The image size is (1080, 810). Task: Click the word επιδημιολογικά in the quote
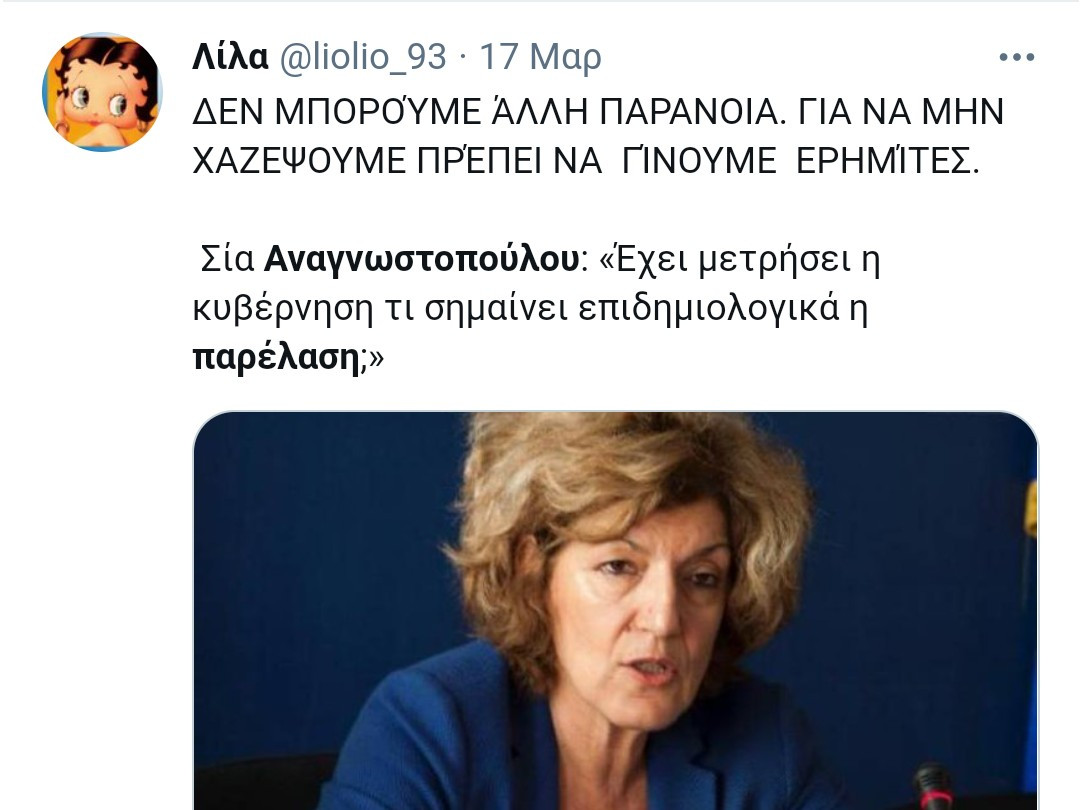point(709,309)
